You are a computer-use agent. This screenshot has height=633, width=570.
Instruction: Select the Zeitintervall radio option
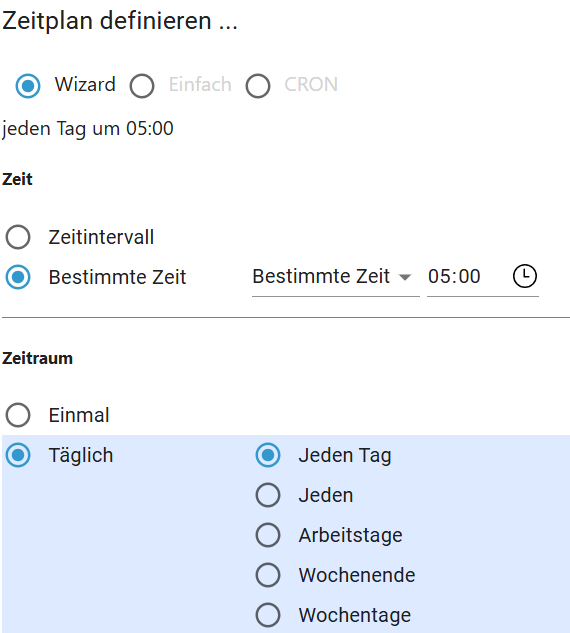[x=18, y=237]
